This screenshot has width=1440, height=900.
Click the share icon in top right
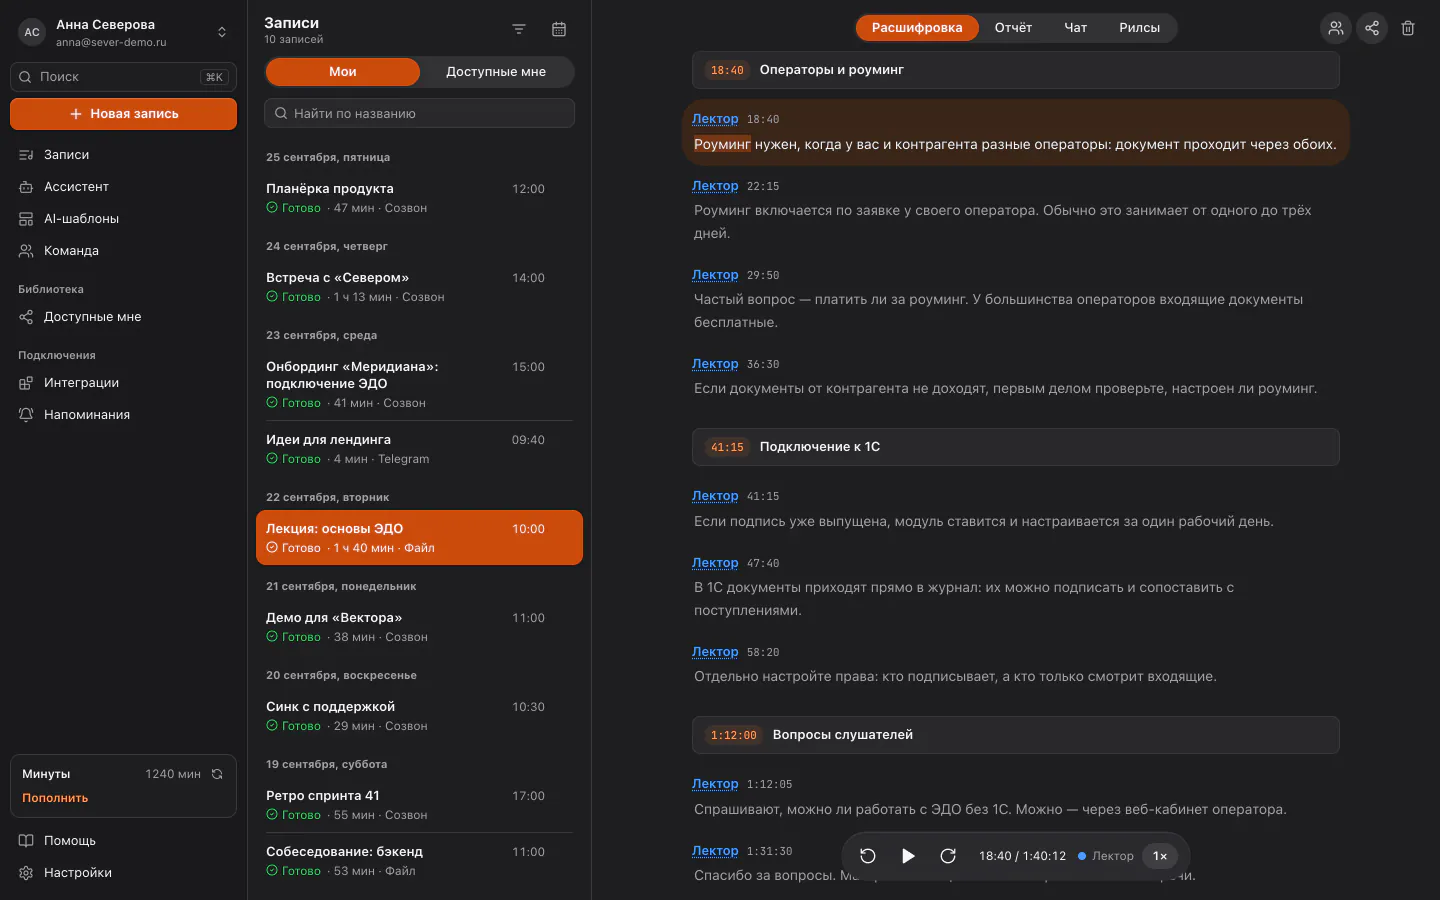coord(1372,28)
